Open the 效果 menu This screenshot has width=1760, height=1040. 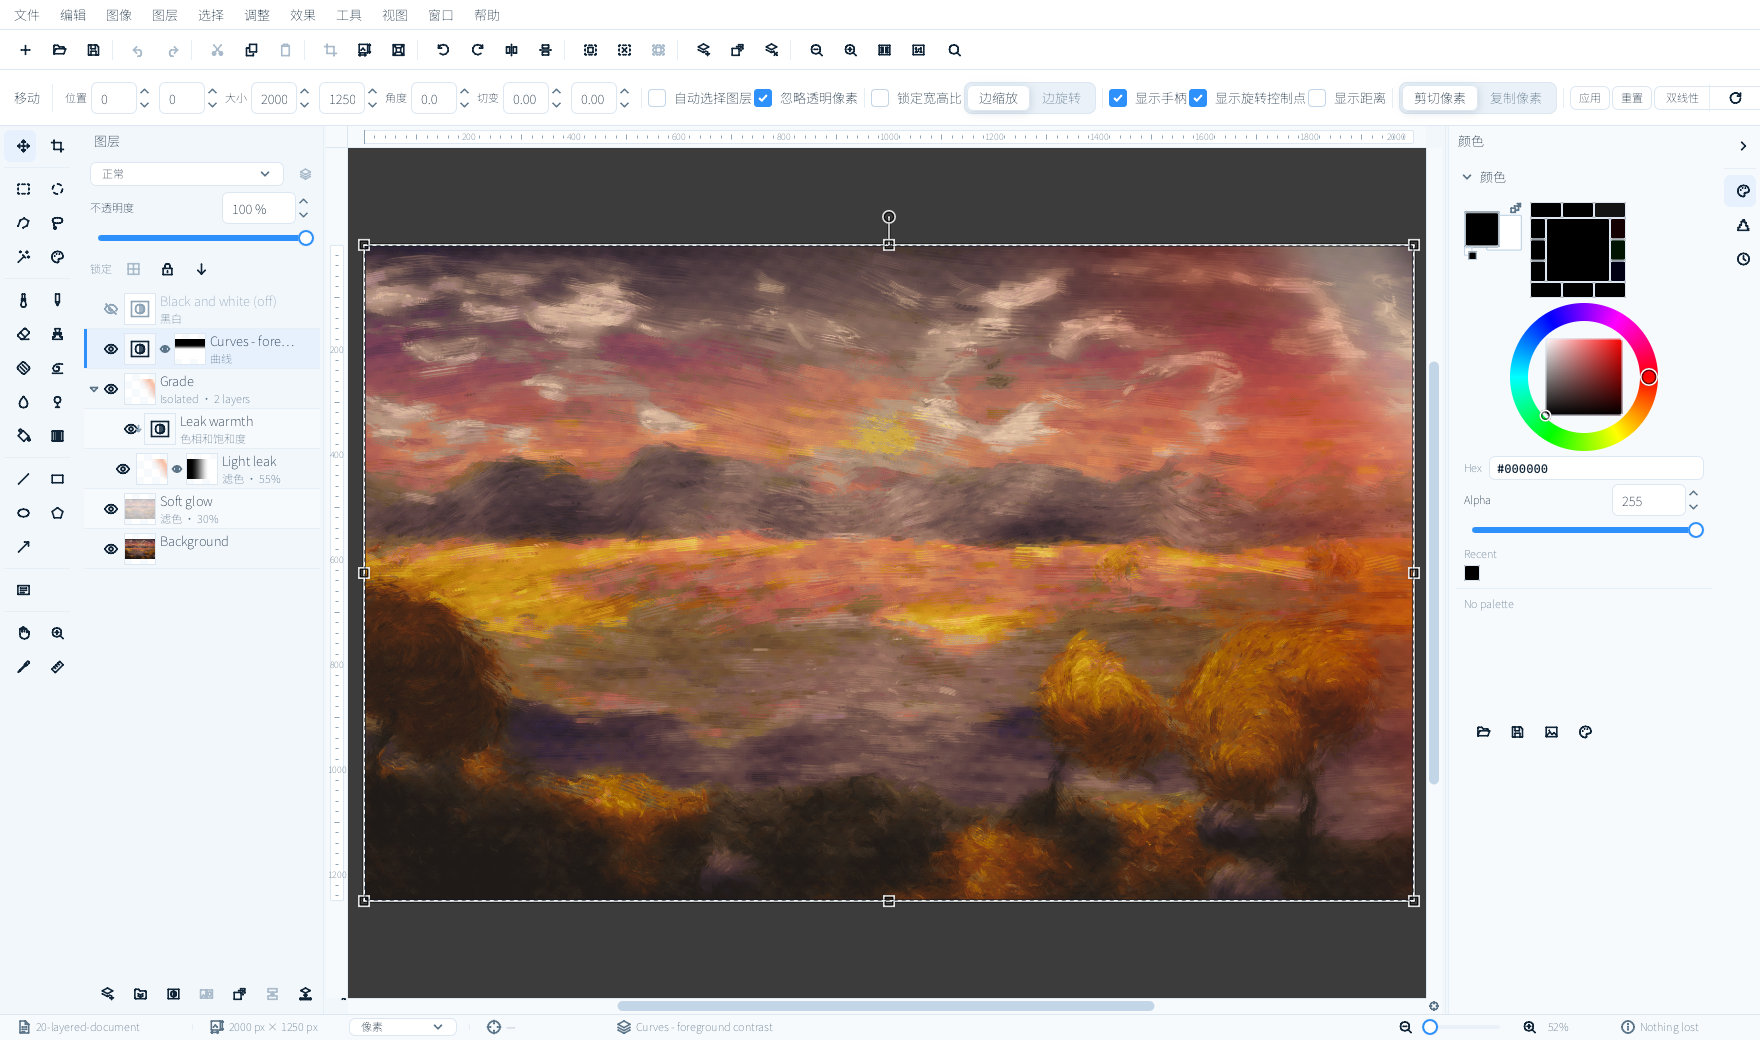click(x=303, y=15)
